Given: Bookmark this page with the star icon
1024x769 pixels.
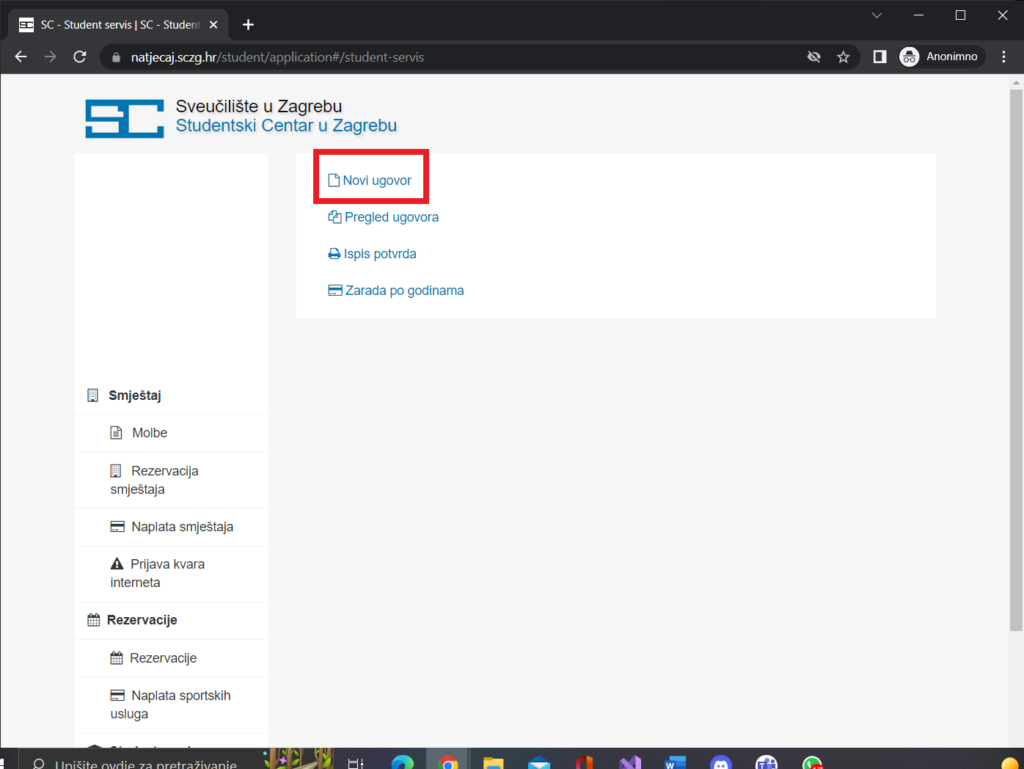Looking at the screenshot, I should point(843,57).
